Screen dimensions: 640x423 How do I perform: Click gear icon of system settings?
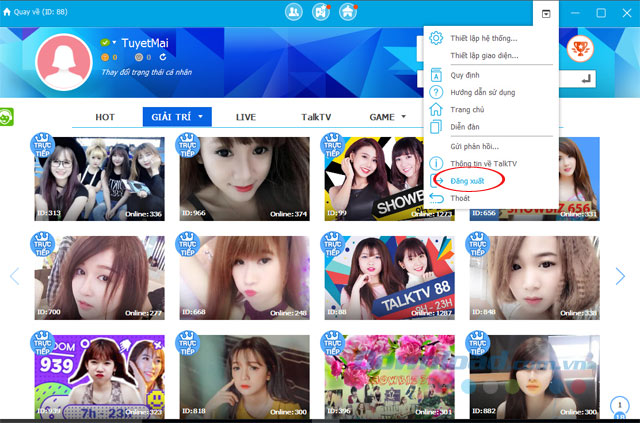pos(436,38)
